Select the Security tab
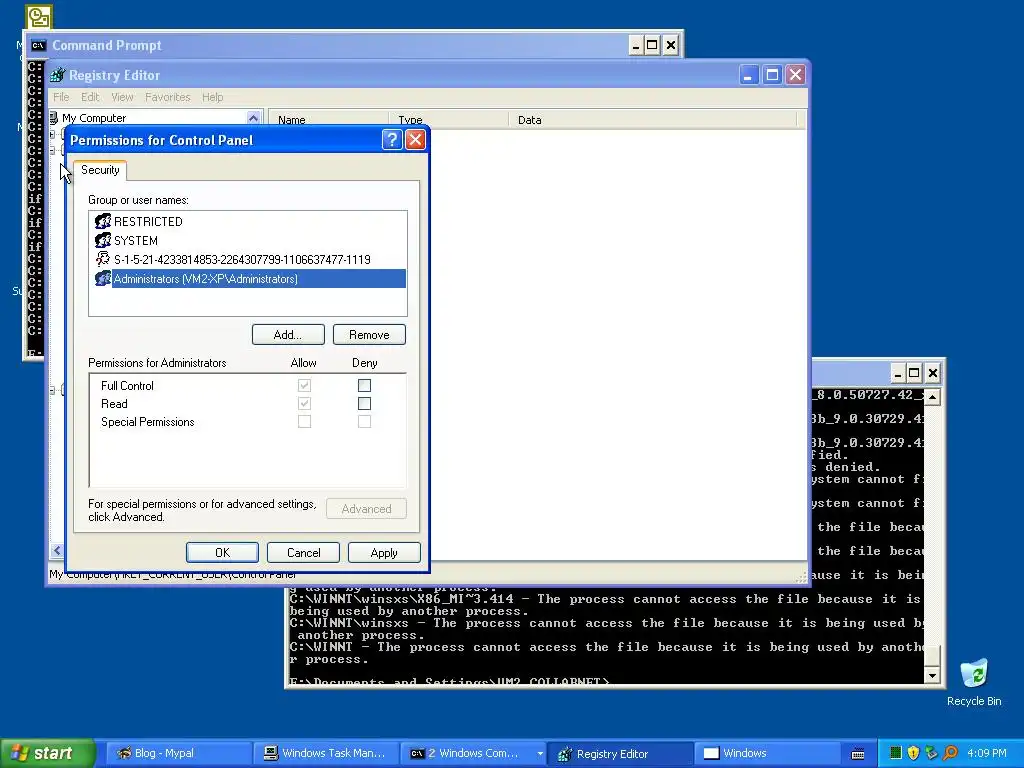 pos(100,170)
